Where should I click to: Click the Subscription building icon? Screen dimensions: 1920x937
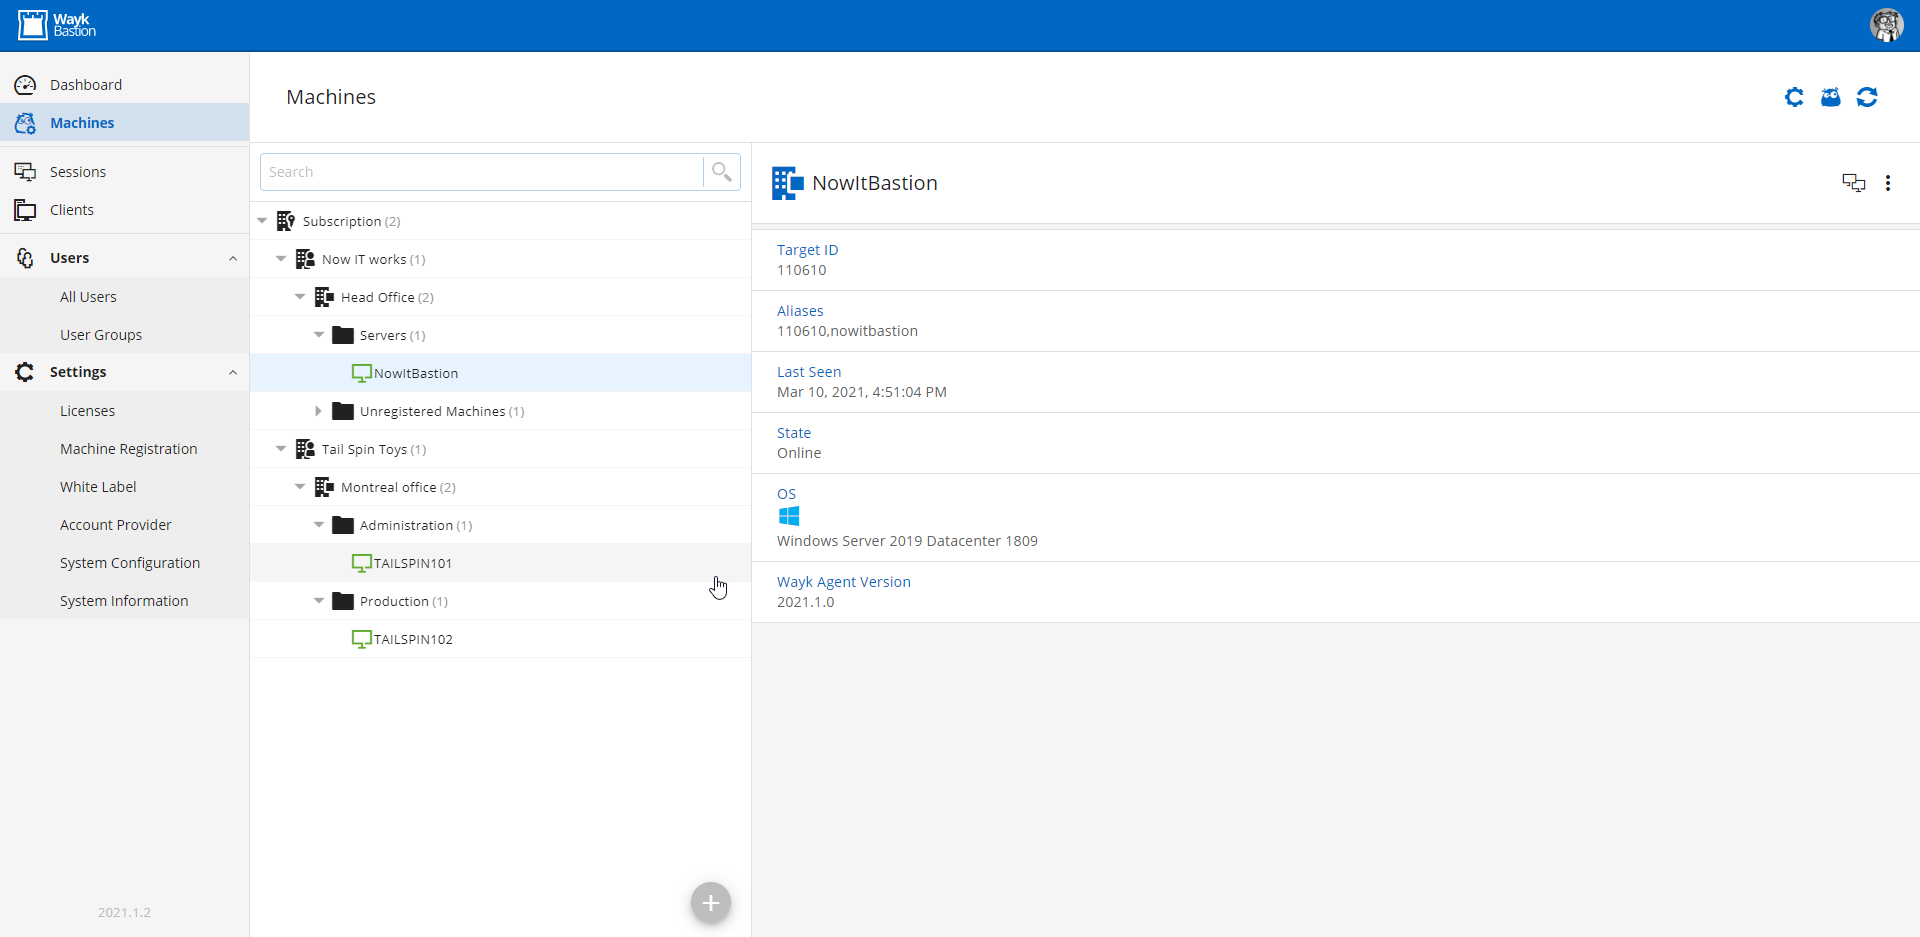point(286,221)
